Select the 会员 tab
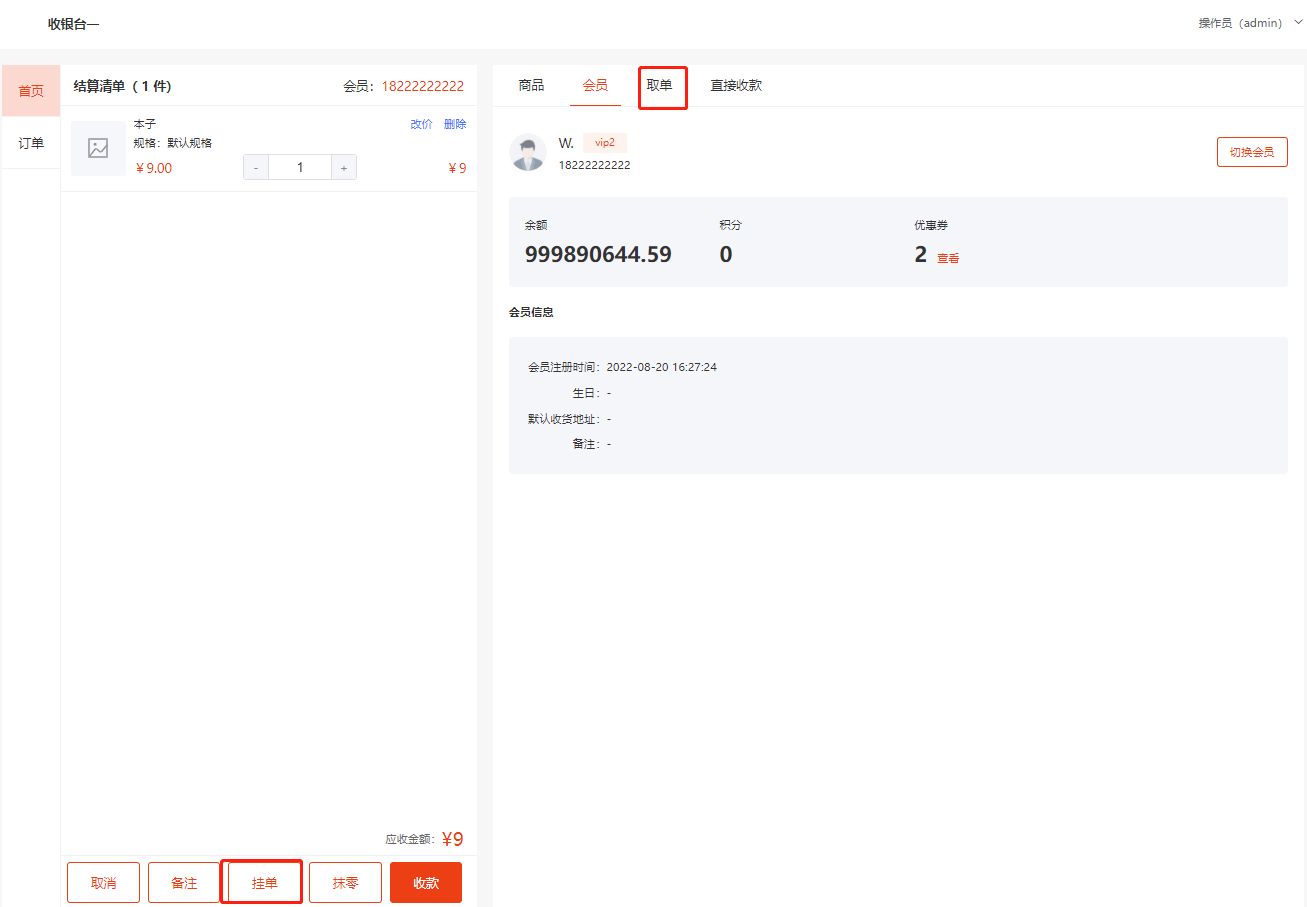This screenshot has height=907, width=1307. (x=595, y=86)
